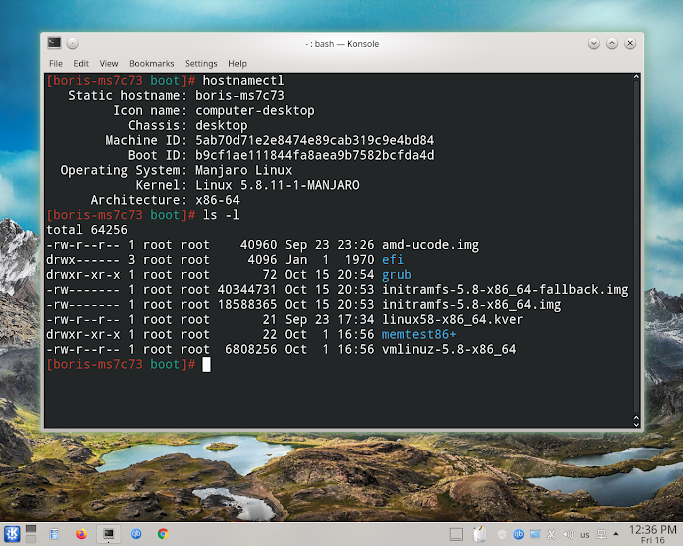Open the trash widget in the panel
Screen dimensions: 683x546
point(480,534)
